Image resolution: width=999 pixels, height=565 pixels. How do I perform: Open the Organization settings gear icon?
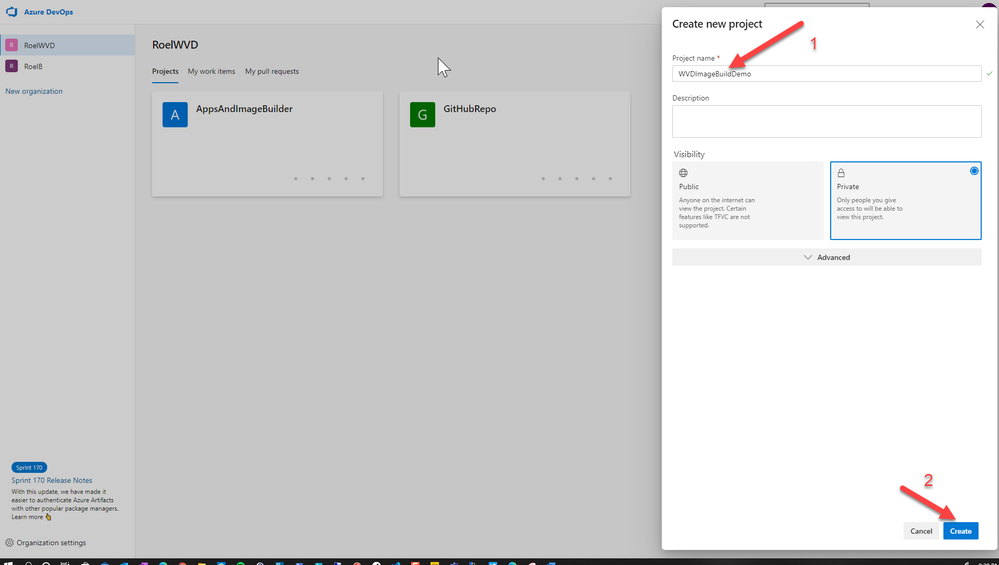point(10,543)
